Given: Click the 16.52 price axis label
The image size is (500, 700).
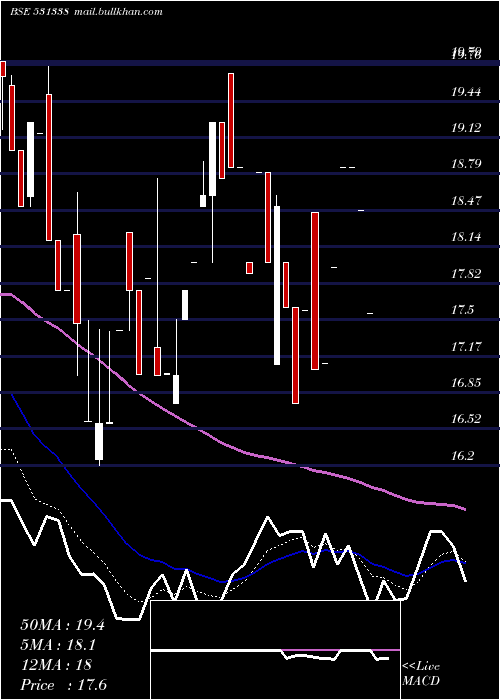Looking at the screenshot, I should tap(466, 419).
